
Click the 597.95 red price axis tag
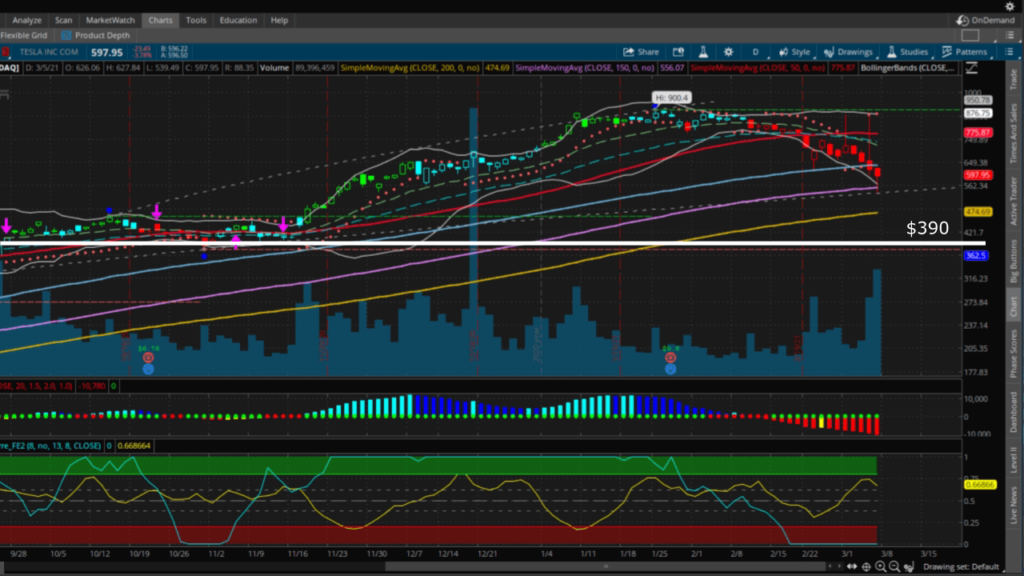(x=978, y=175)
